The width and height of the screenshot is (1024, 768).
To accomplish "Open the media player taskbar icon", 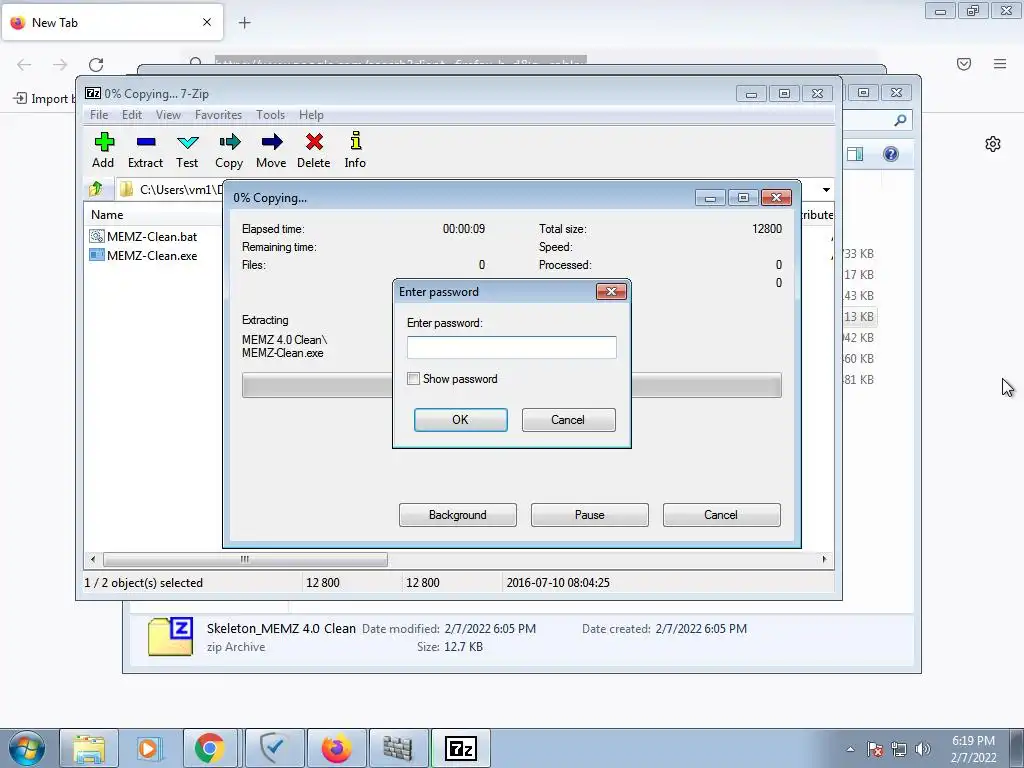I will [149, 748].
